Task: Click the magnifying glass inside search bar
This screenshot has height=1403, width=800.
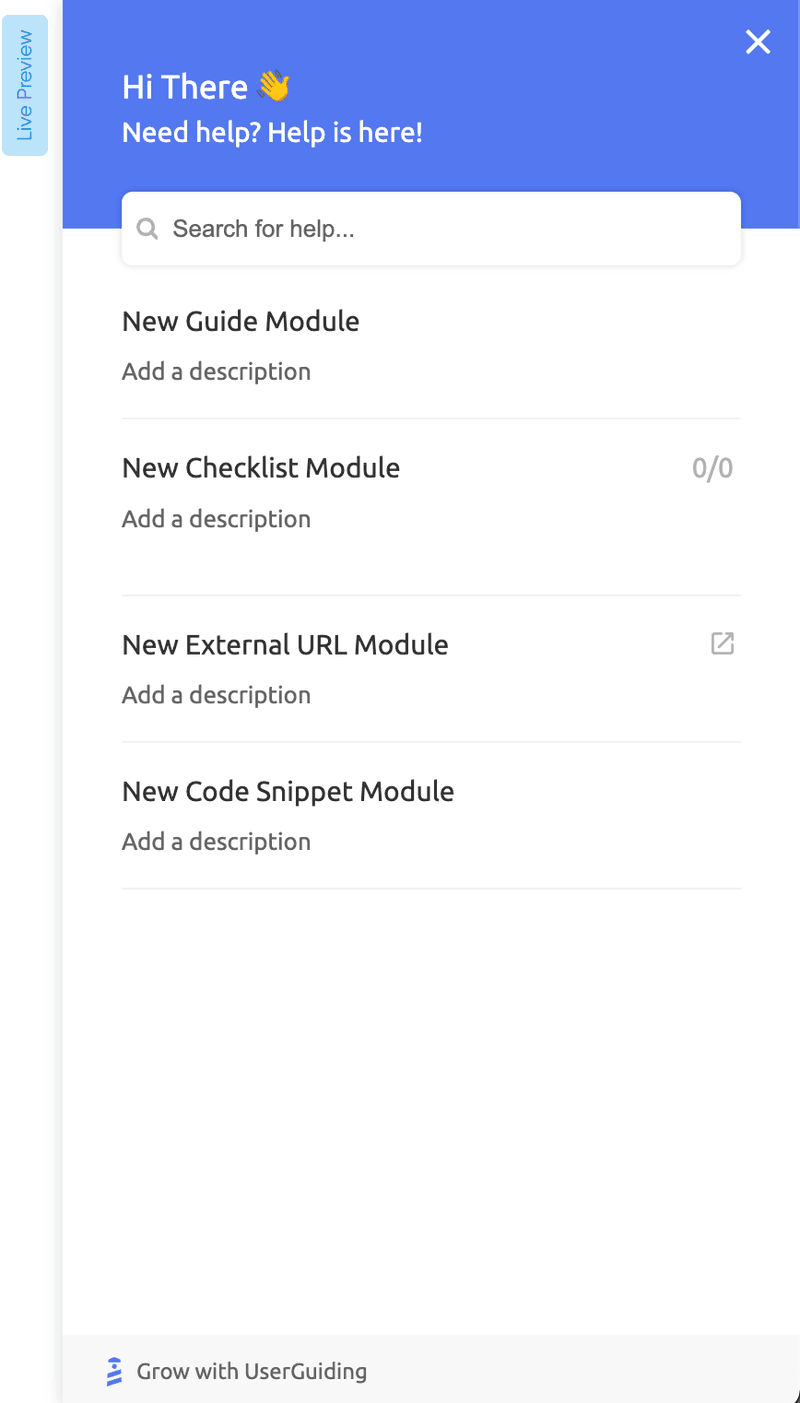Action: 147,228
